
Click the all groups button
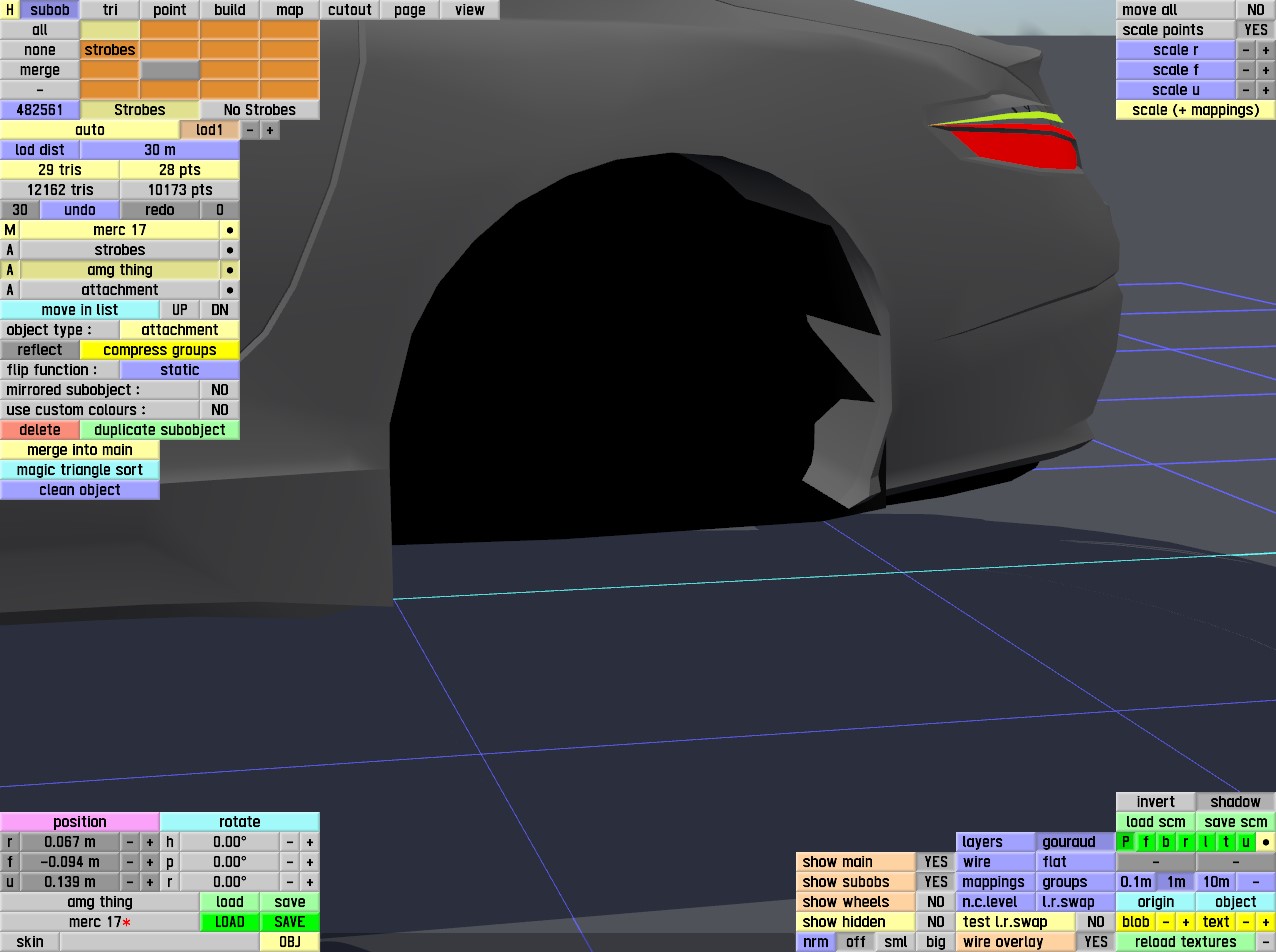(40, 30)
